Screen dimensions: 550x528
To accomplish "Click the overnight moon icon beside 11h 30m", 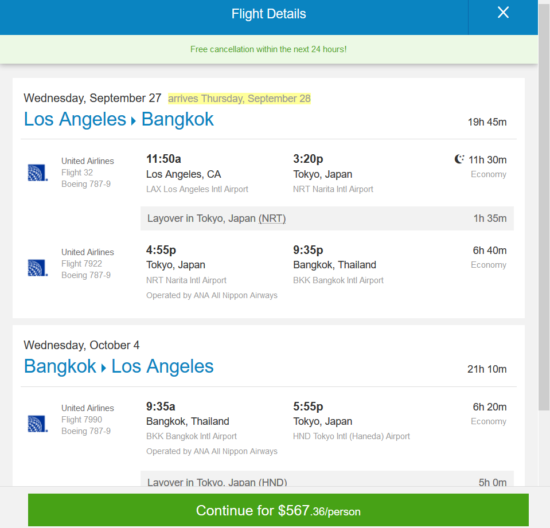I will tap(459, 159).
